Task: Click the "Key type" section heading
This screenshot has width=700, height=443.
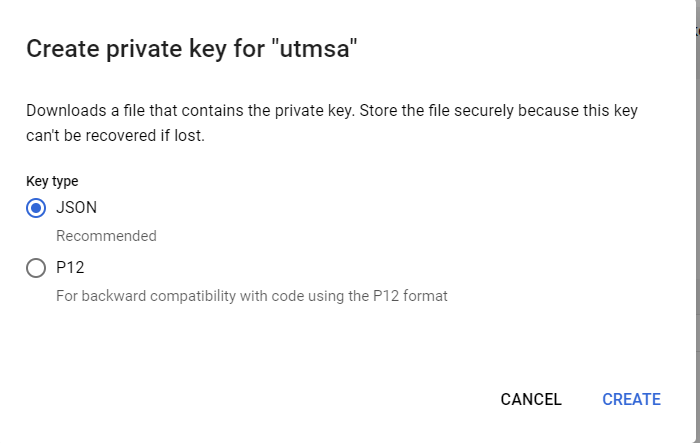Action: click(x=52, y=181)
